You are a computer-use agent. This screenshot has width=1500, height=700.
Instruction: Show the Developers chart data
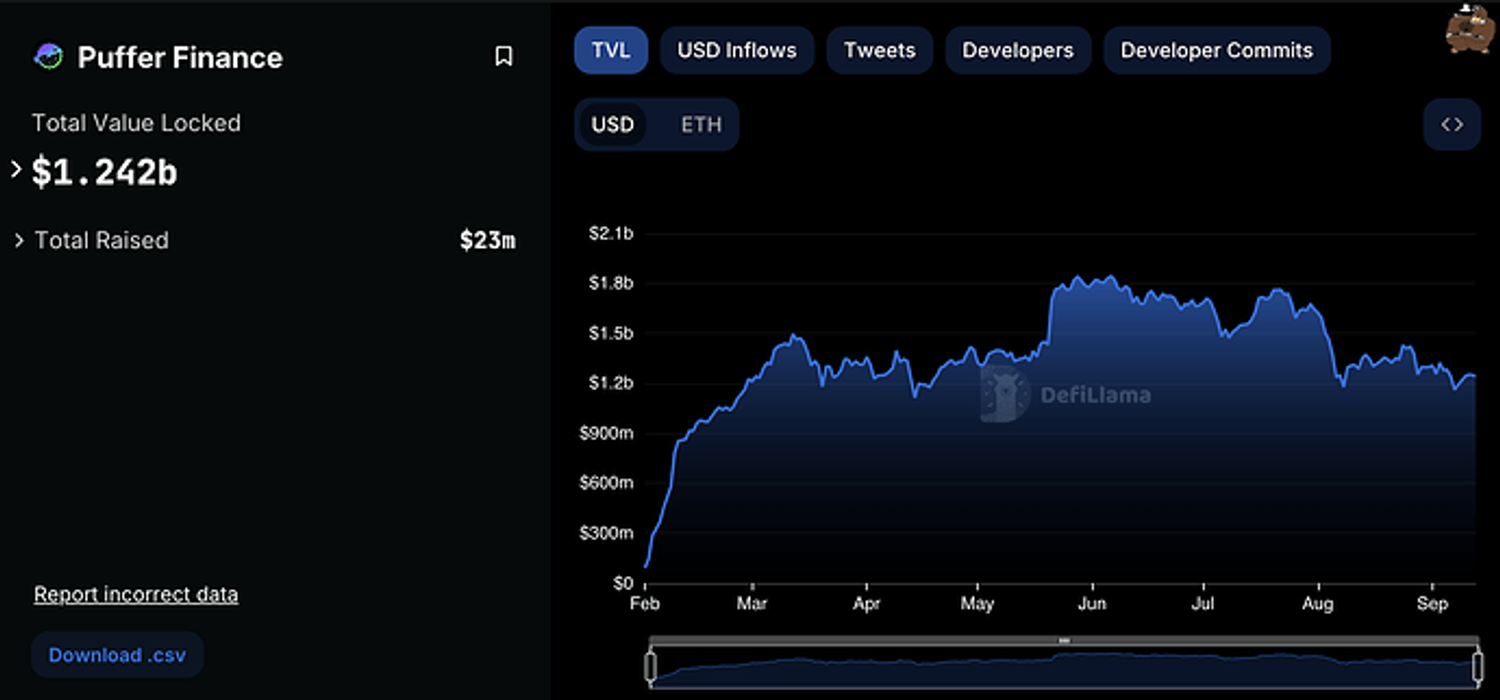point(1017,50)
